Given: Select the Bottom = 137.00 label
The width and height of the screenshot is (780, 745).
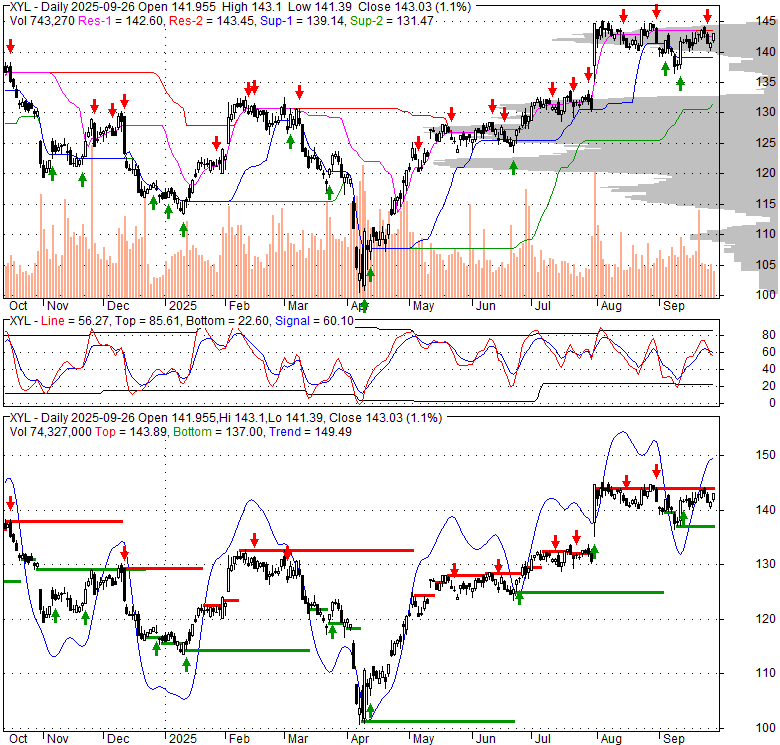Looking at the screenshot, I should point(218,432).
